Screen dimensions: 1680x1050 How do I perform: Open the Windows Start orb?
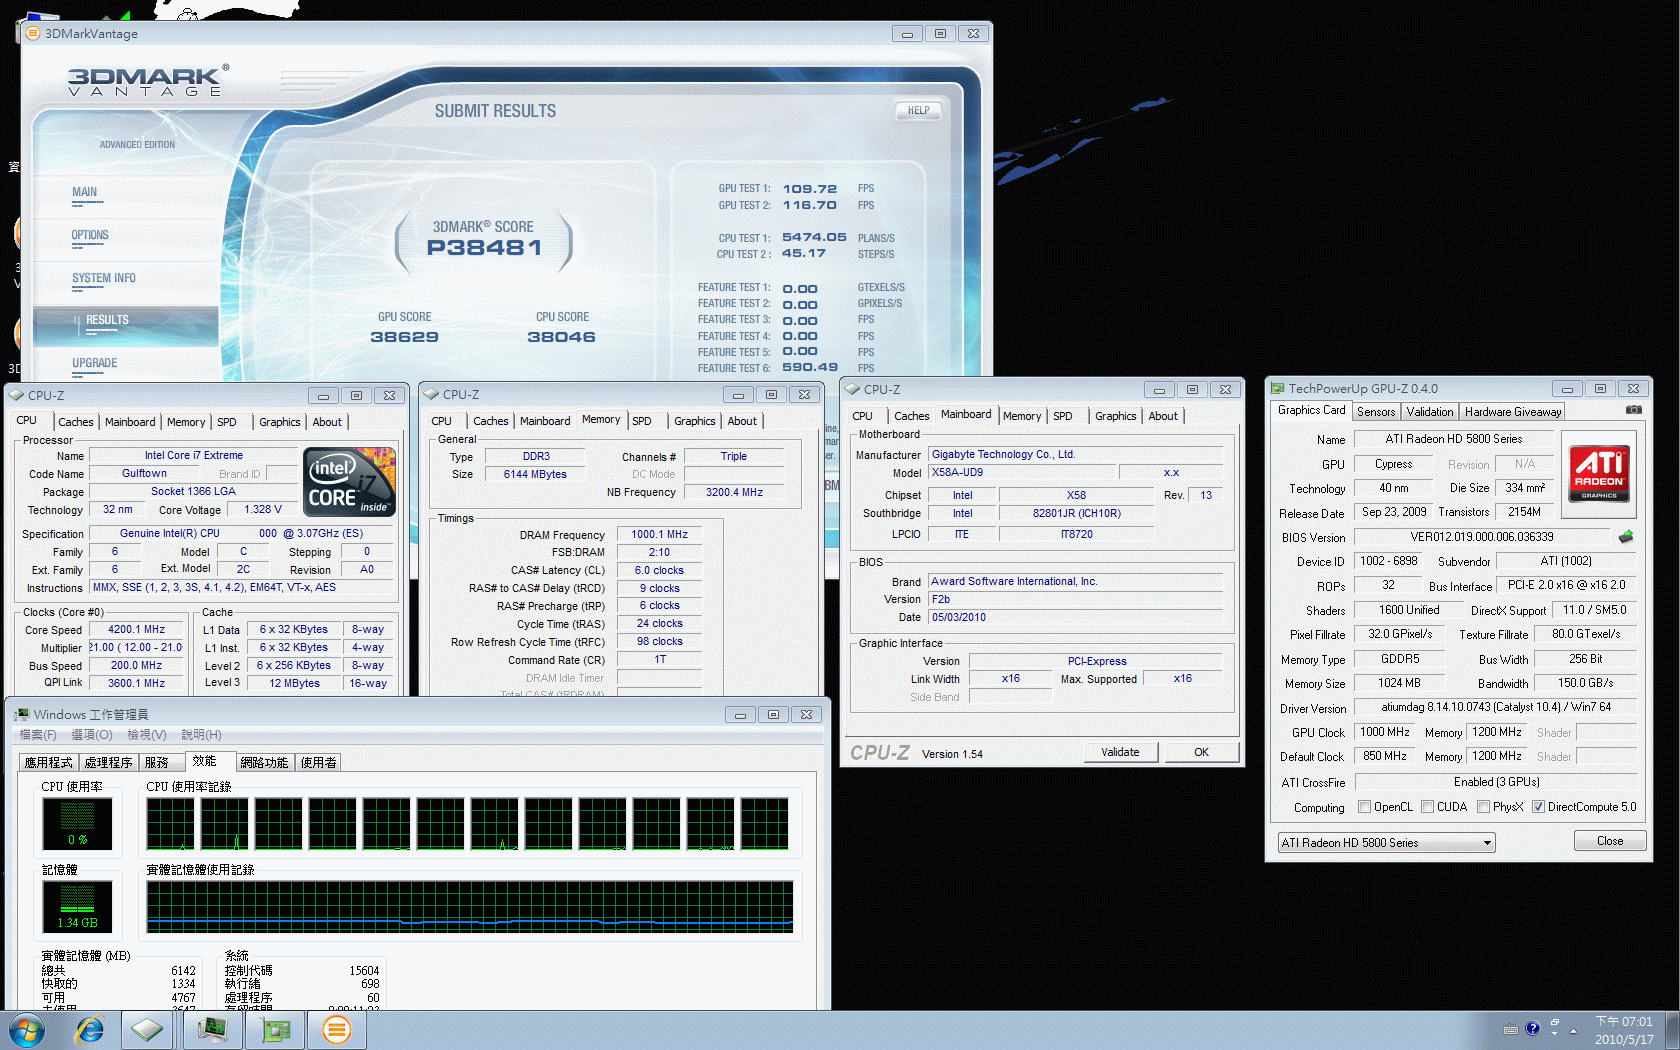(x=26, y=1029)
